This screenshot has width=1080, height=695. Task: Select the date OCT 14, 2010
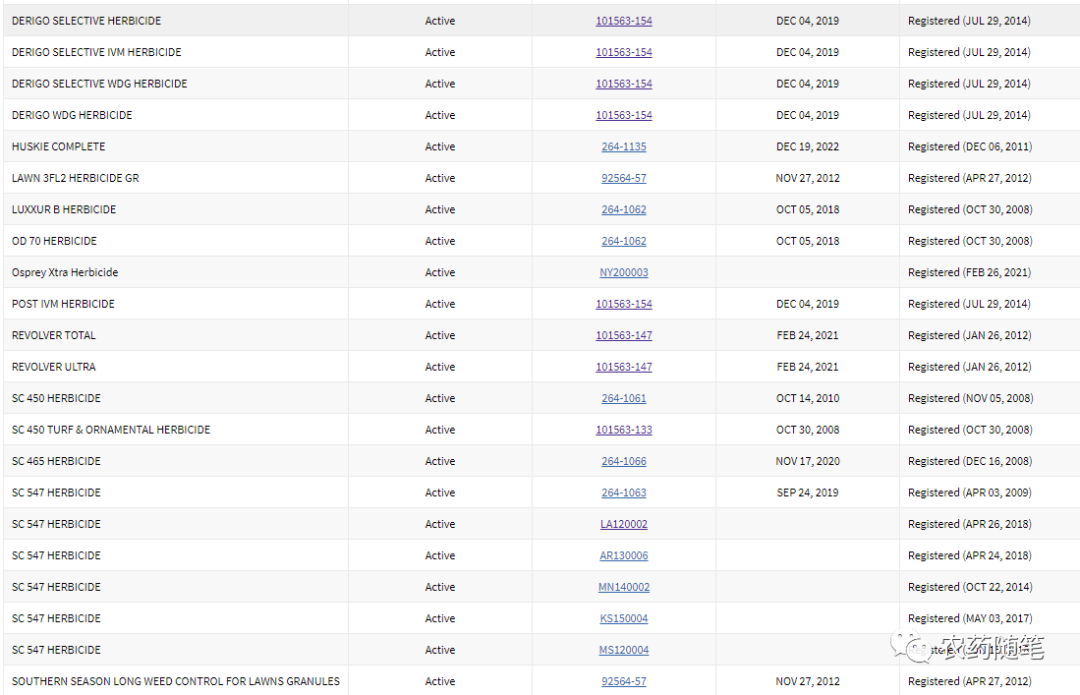[x=807, y=398]
